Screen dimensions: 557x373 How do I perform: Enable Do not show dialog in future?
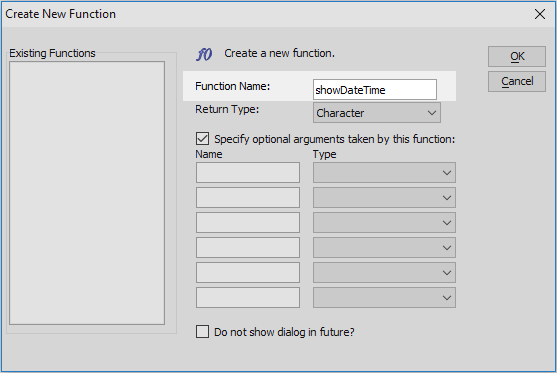[x=202, y=332]
